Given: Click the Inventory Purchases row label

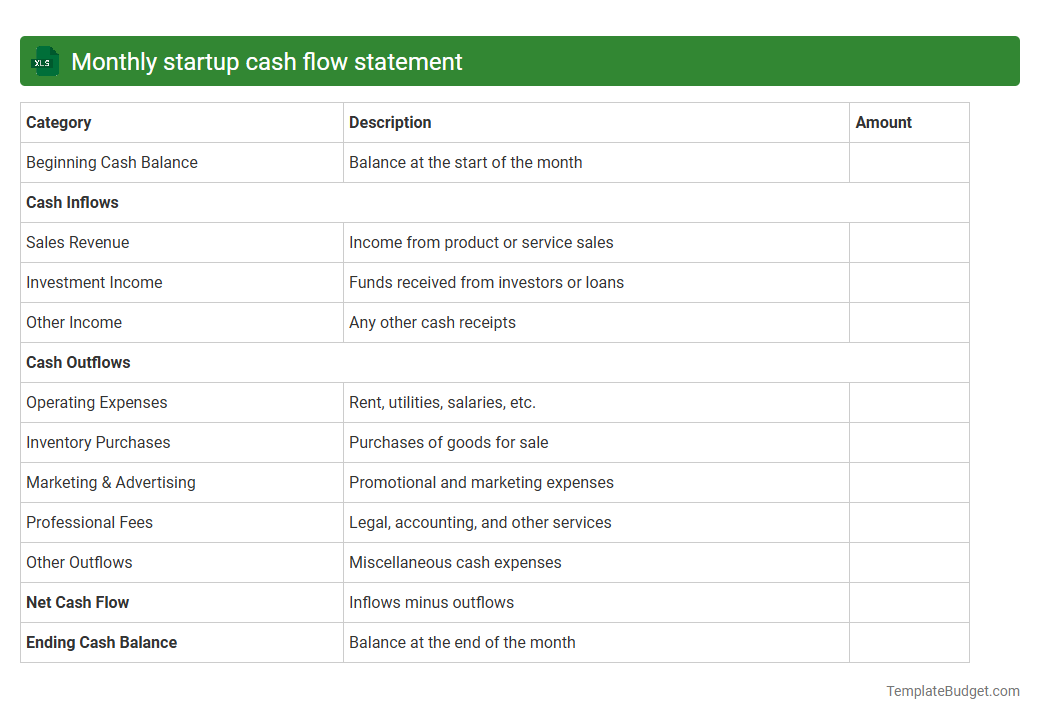Looking at the screenshot, I should click(97, 442).
